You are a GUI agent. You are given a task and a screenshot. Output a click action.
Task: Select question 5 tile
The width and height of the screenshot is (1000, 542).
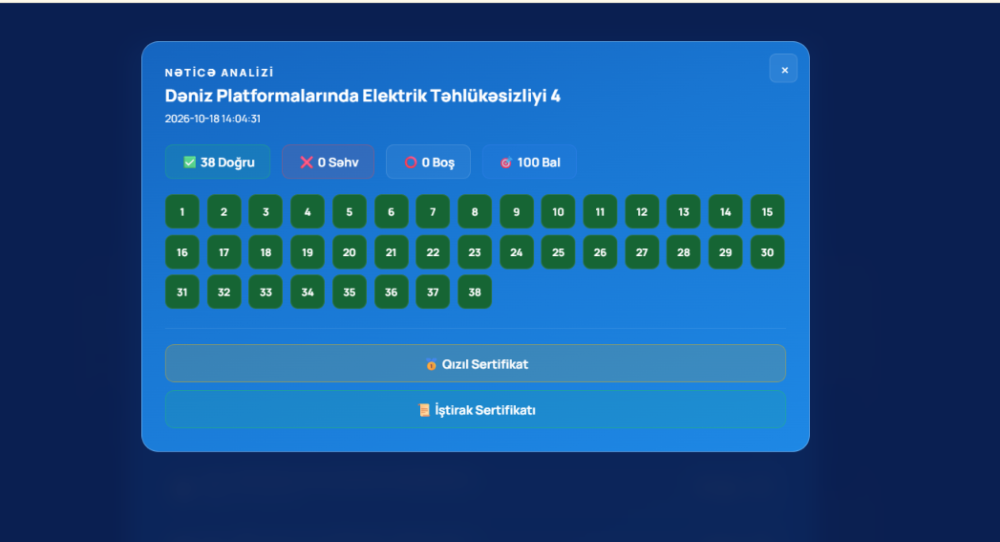pyautogui.click(x=349, y=212)
